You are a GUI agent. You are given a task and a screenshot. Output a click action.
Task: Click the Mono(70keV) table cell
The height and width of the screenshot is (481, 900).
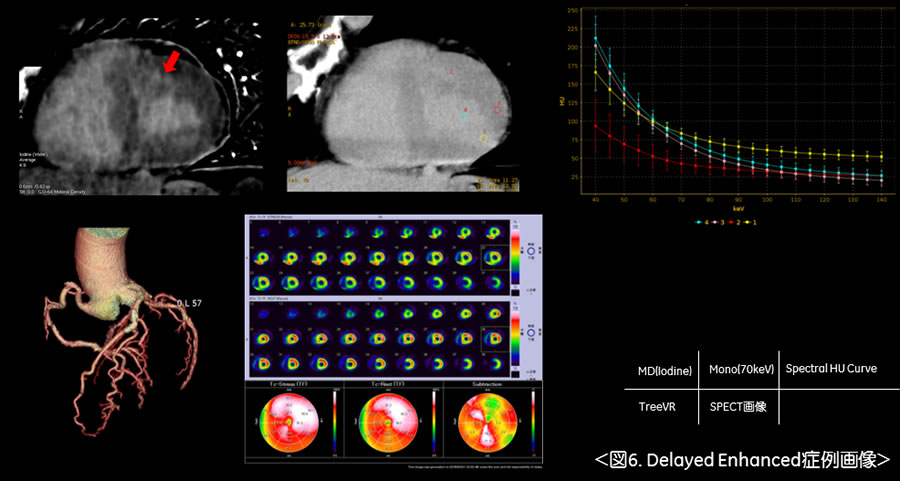(x=740, y=369)
